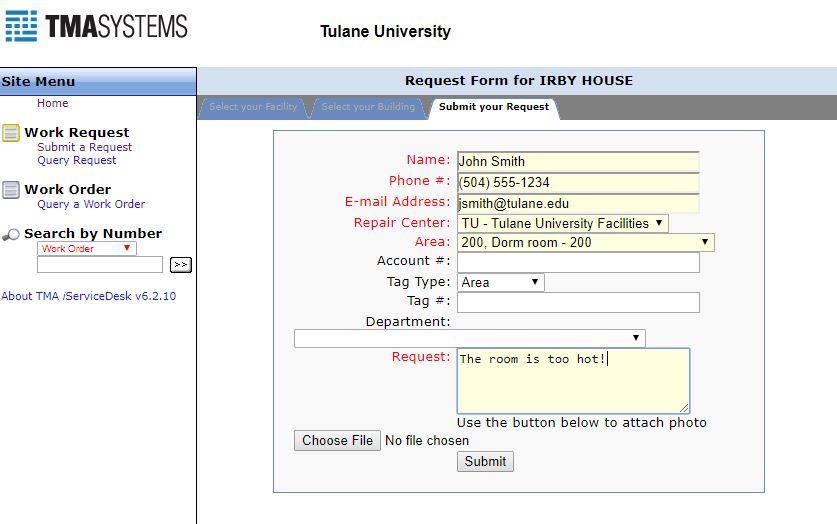Click the TMA Systems logo
Screen dimensions: 837x524
click(x=97, y=26)
